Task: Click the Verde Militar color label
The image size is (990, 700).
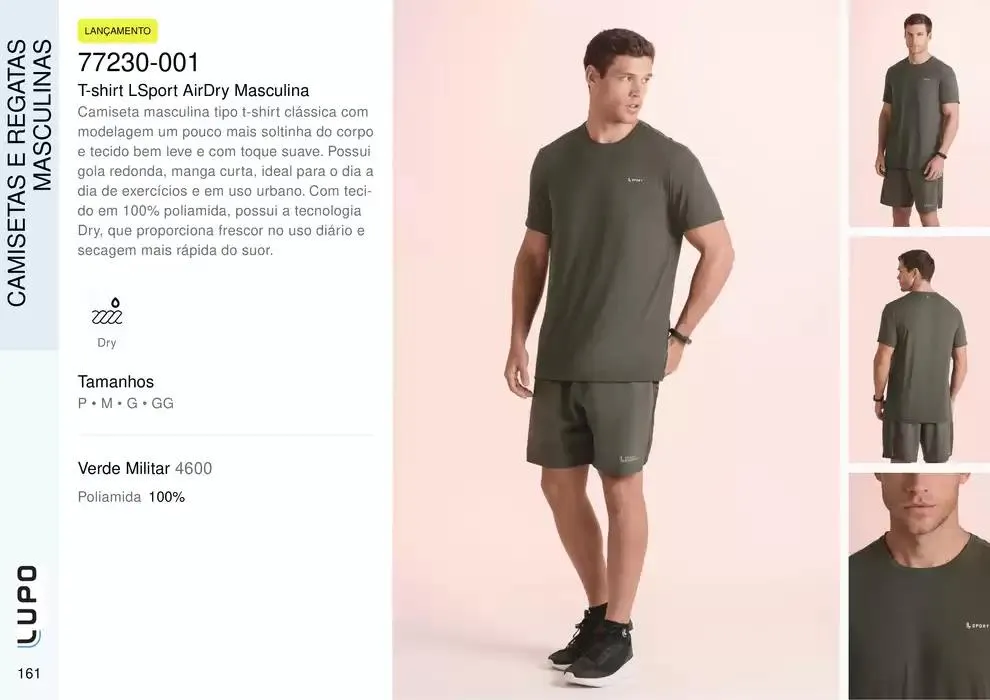Action: coord(124,468)
